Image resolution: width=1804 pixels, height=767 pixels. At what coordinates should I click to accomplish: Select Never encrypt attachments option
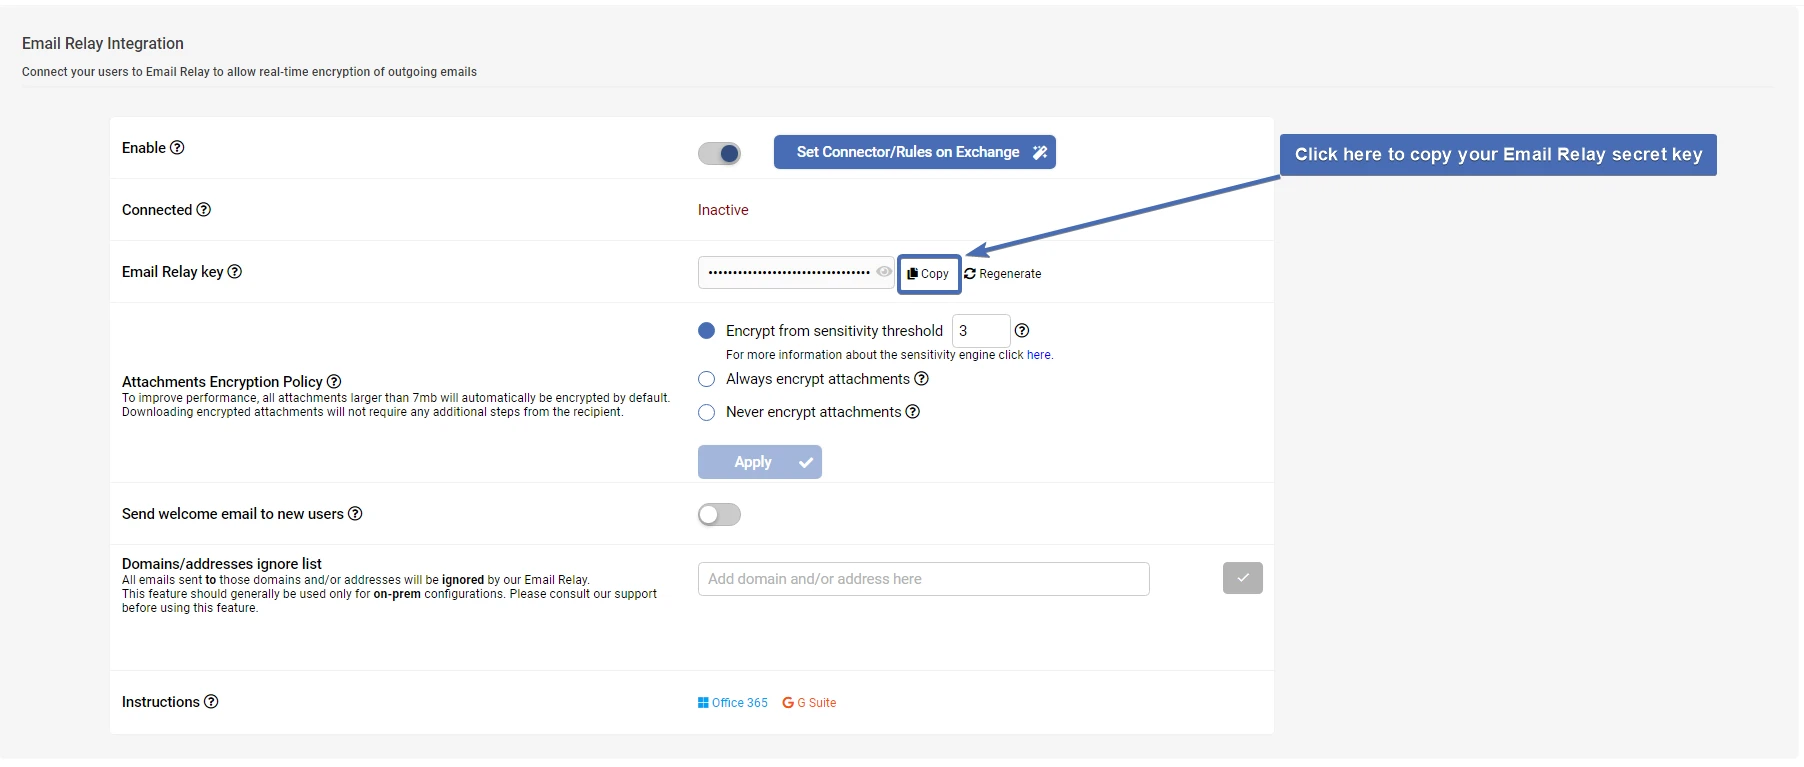(x=707, y=412)
